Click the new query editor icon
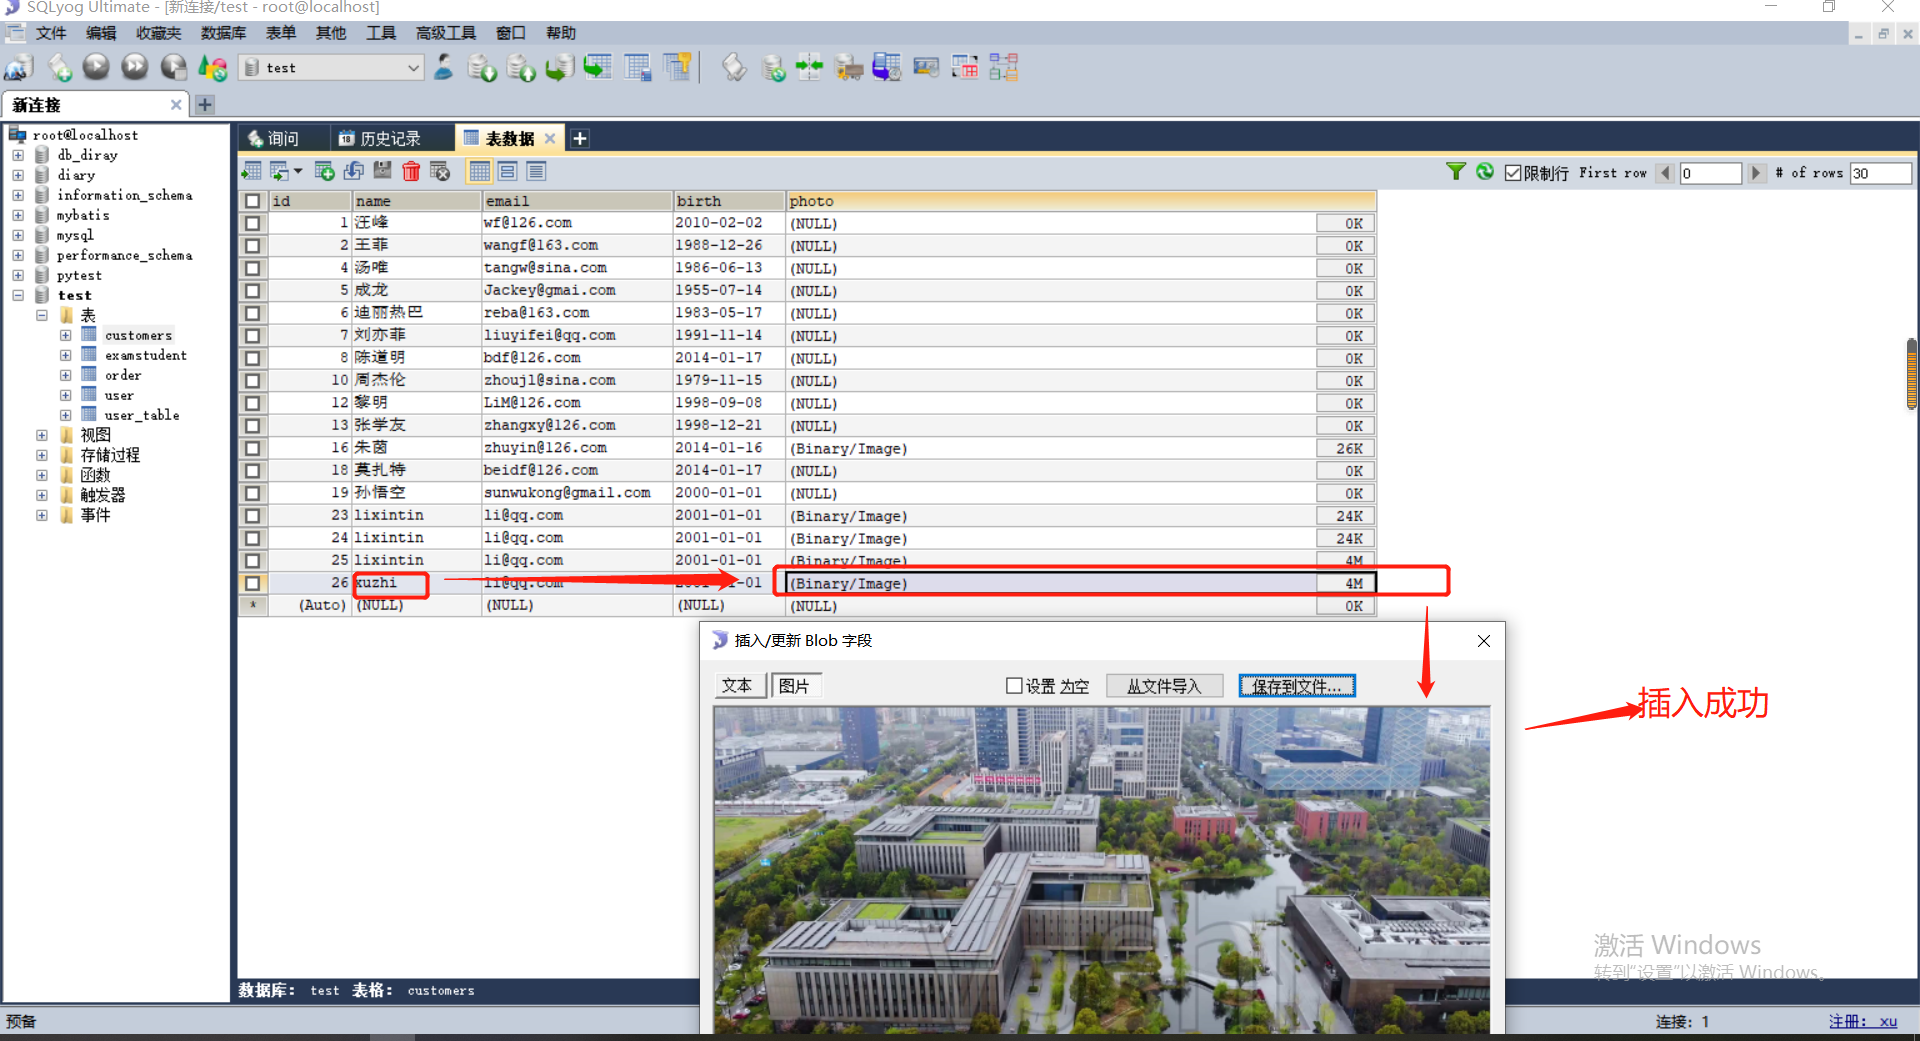1920x1041 pixels. point(59,68)
